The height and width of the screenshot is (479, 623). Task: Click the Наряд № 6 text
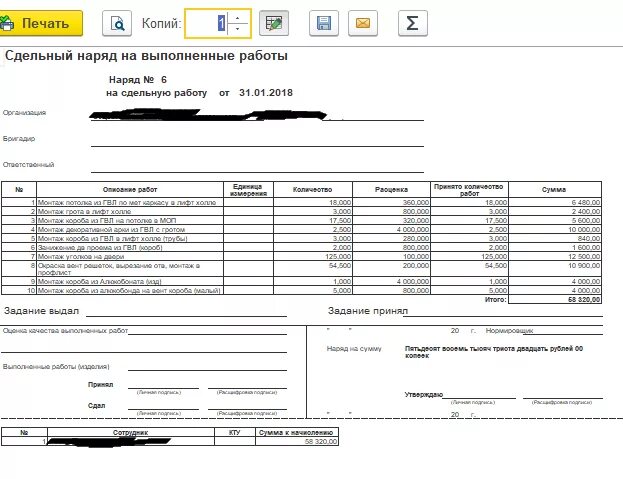point(138,79)
